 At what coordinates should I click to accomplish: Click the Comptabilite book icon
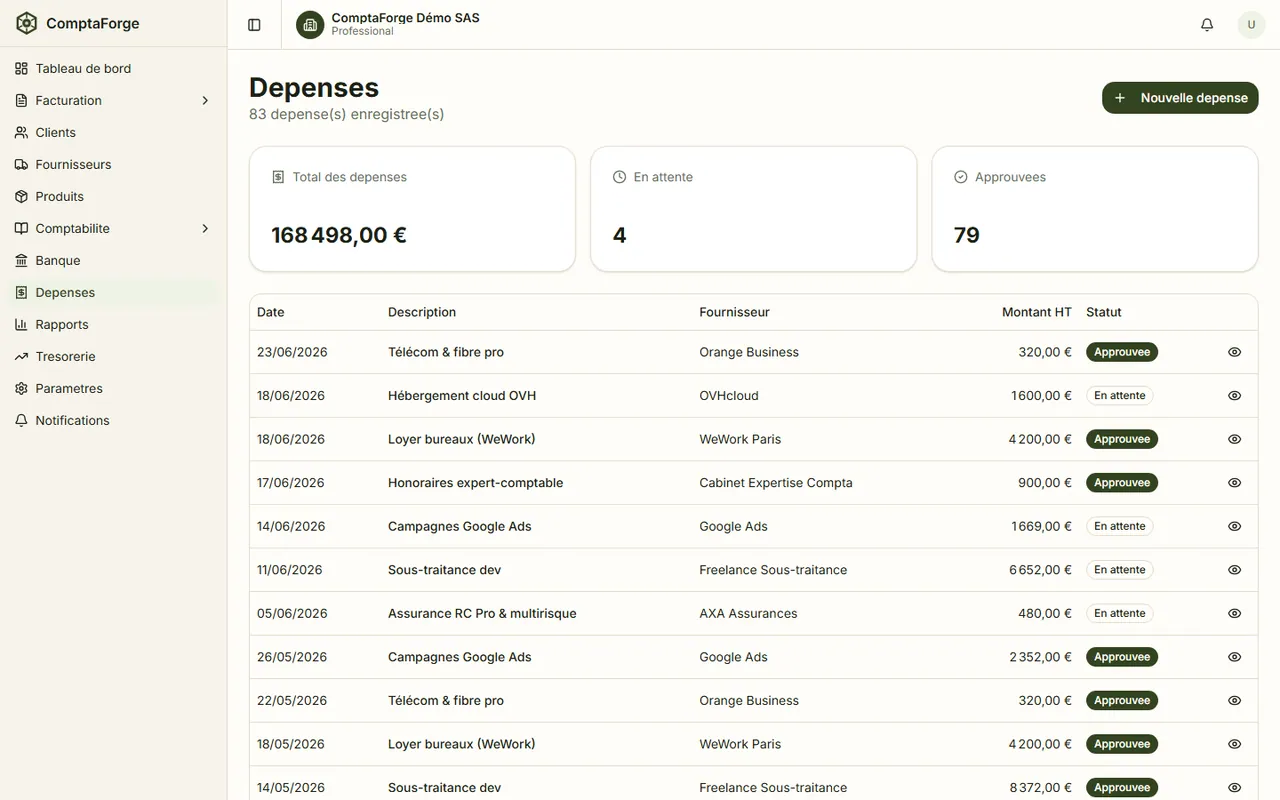[x=22, y=228]
